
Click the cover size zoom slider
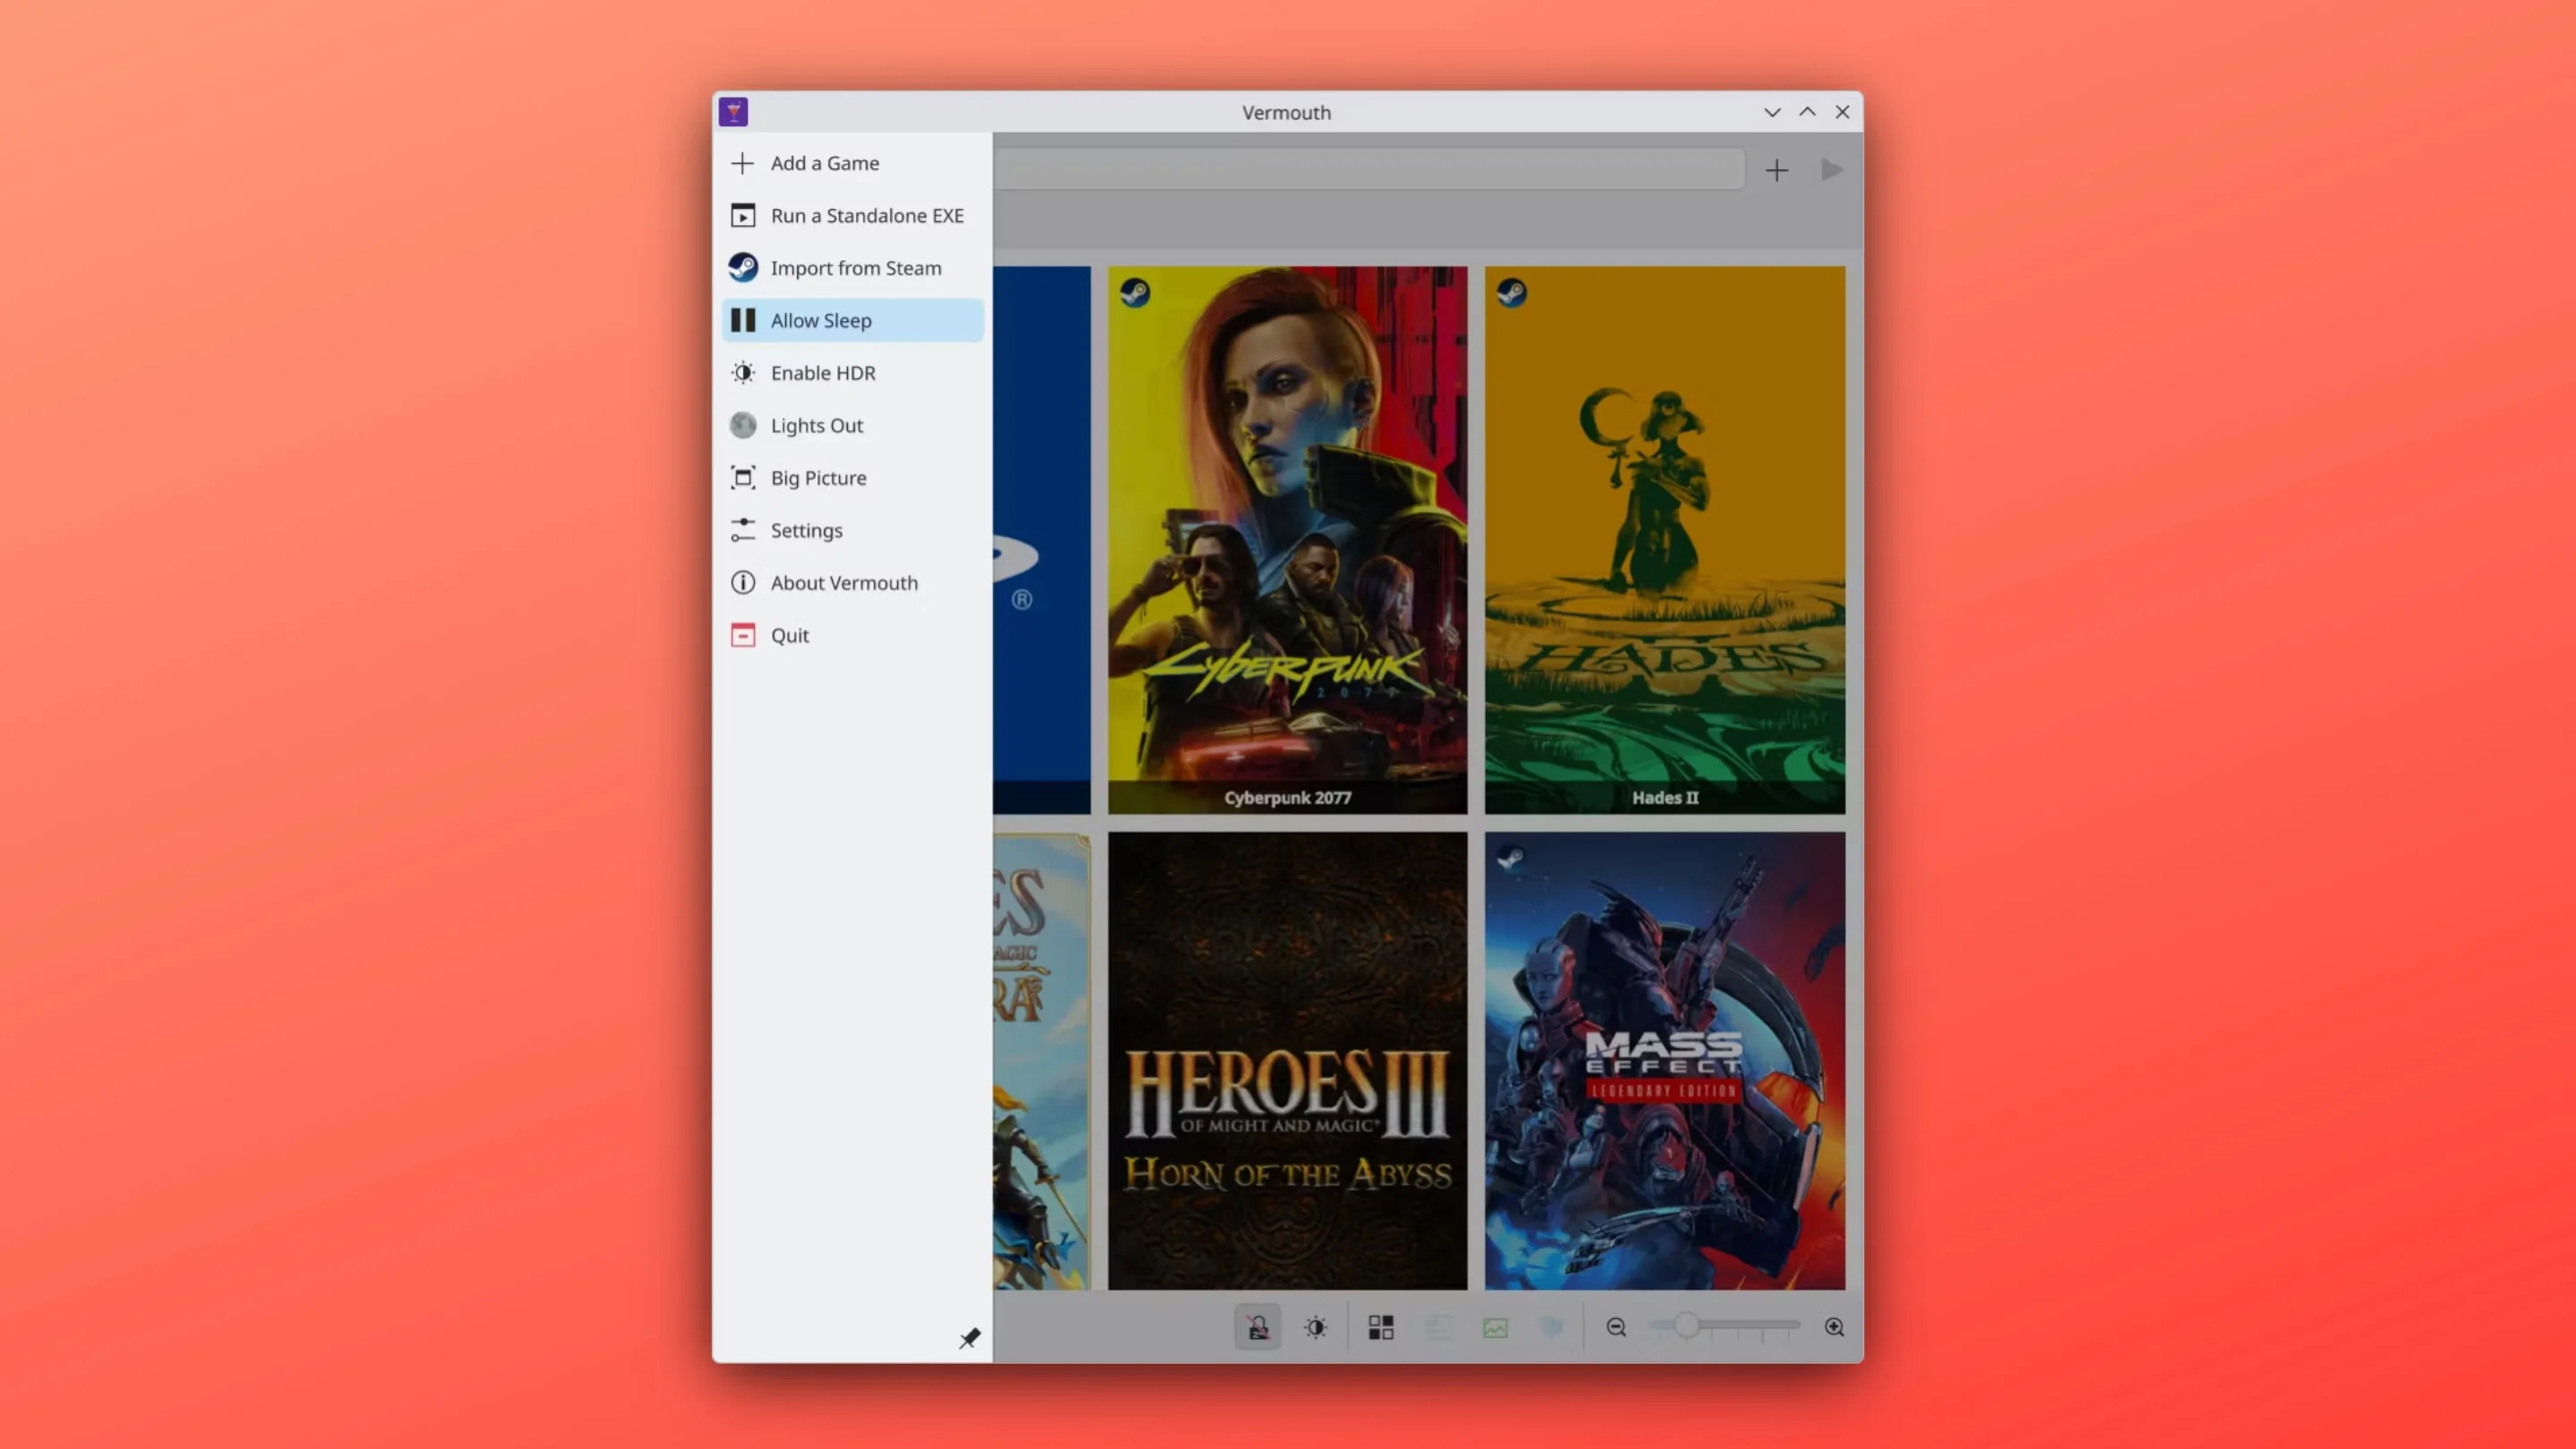[x=1724, y=1326]
